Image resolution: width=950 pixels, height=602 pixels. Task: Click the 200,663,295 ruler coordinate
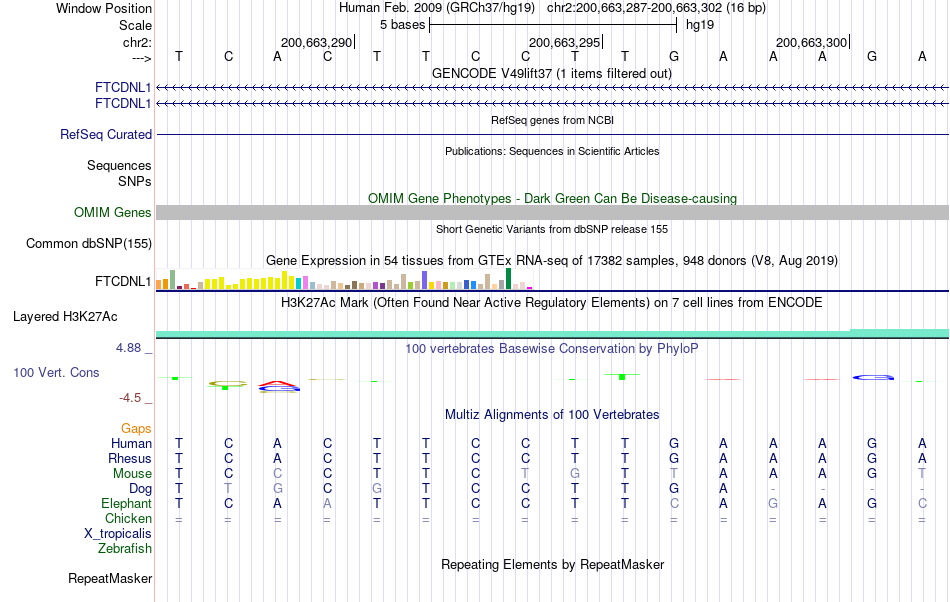pyautogui.click(x=564, y=42)
